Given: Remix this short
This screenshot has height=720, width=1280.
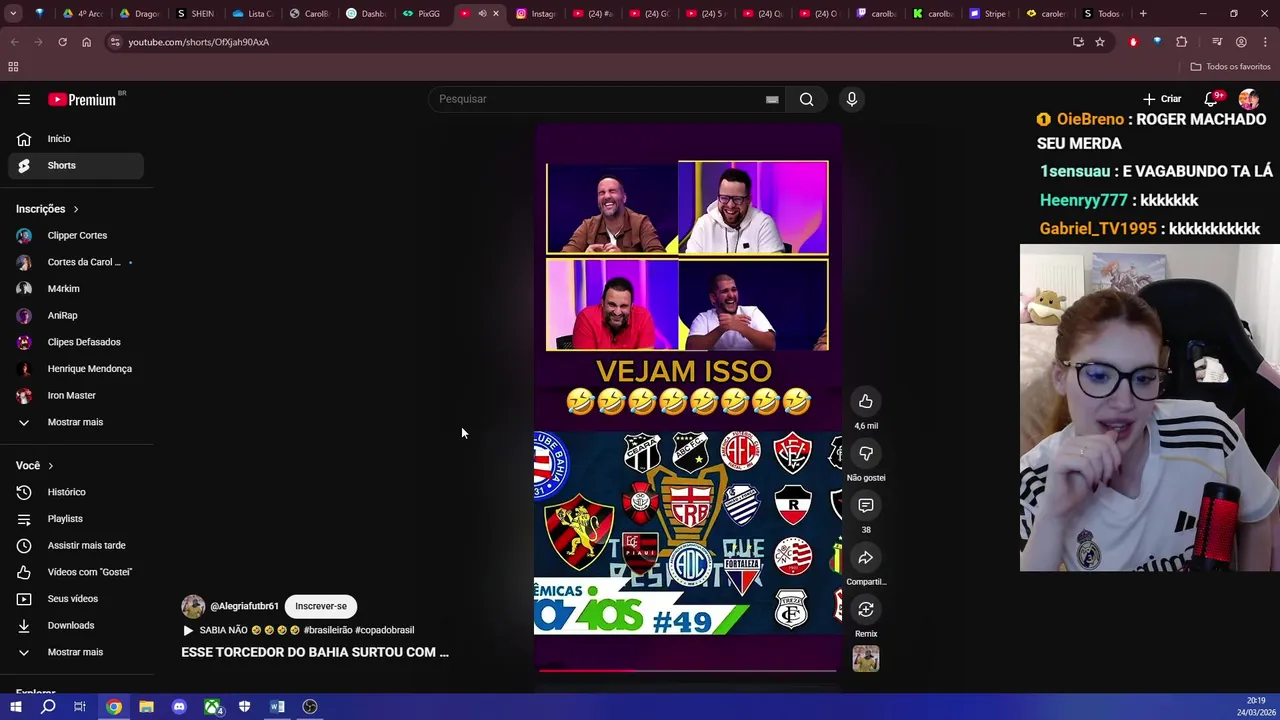Looking at the screenshot, I should (866, 610).
